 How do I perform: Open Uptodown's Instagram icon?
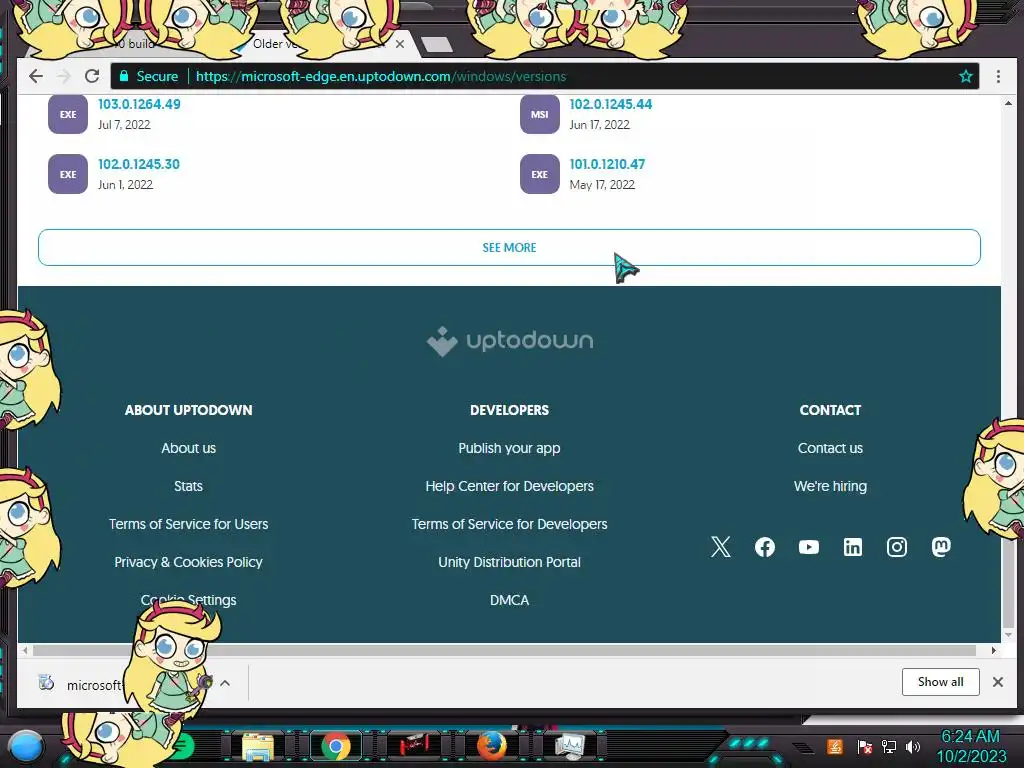[x=897, y=547]
